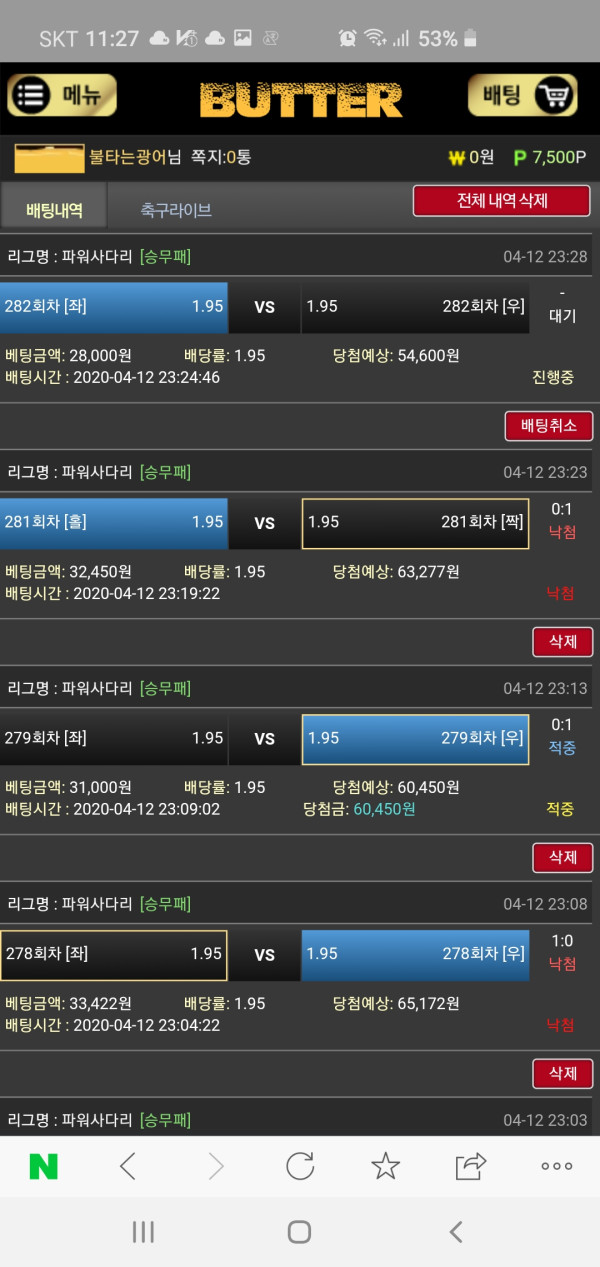Image resolution: width=600 pixels, height=1267 pixels.
Task: Delete the 281회차 bet record
Action: [562, 642]
